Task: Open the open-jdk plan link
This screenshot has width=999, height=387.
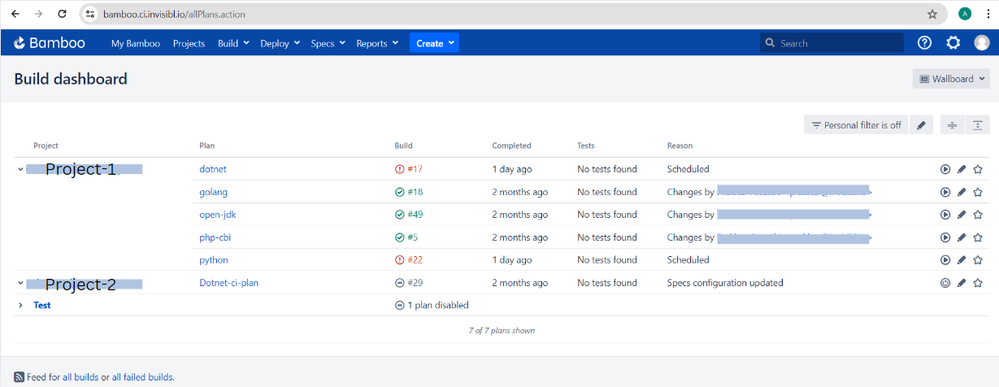Action: pyautogui.click(x=218, y=215)
